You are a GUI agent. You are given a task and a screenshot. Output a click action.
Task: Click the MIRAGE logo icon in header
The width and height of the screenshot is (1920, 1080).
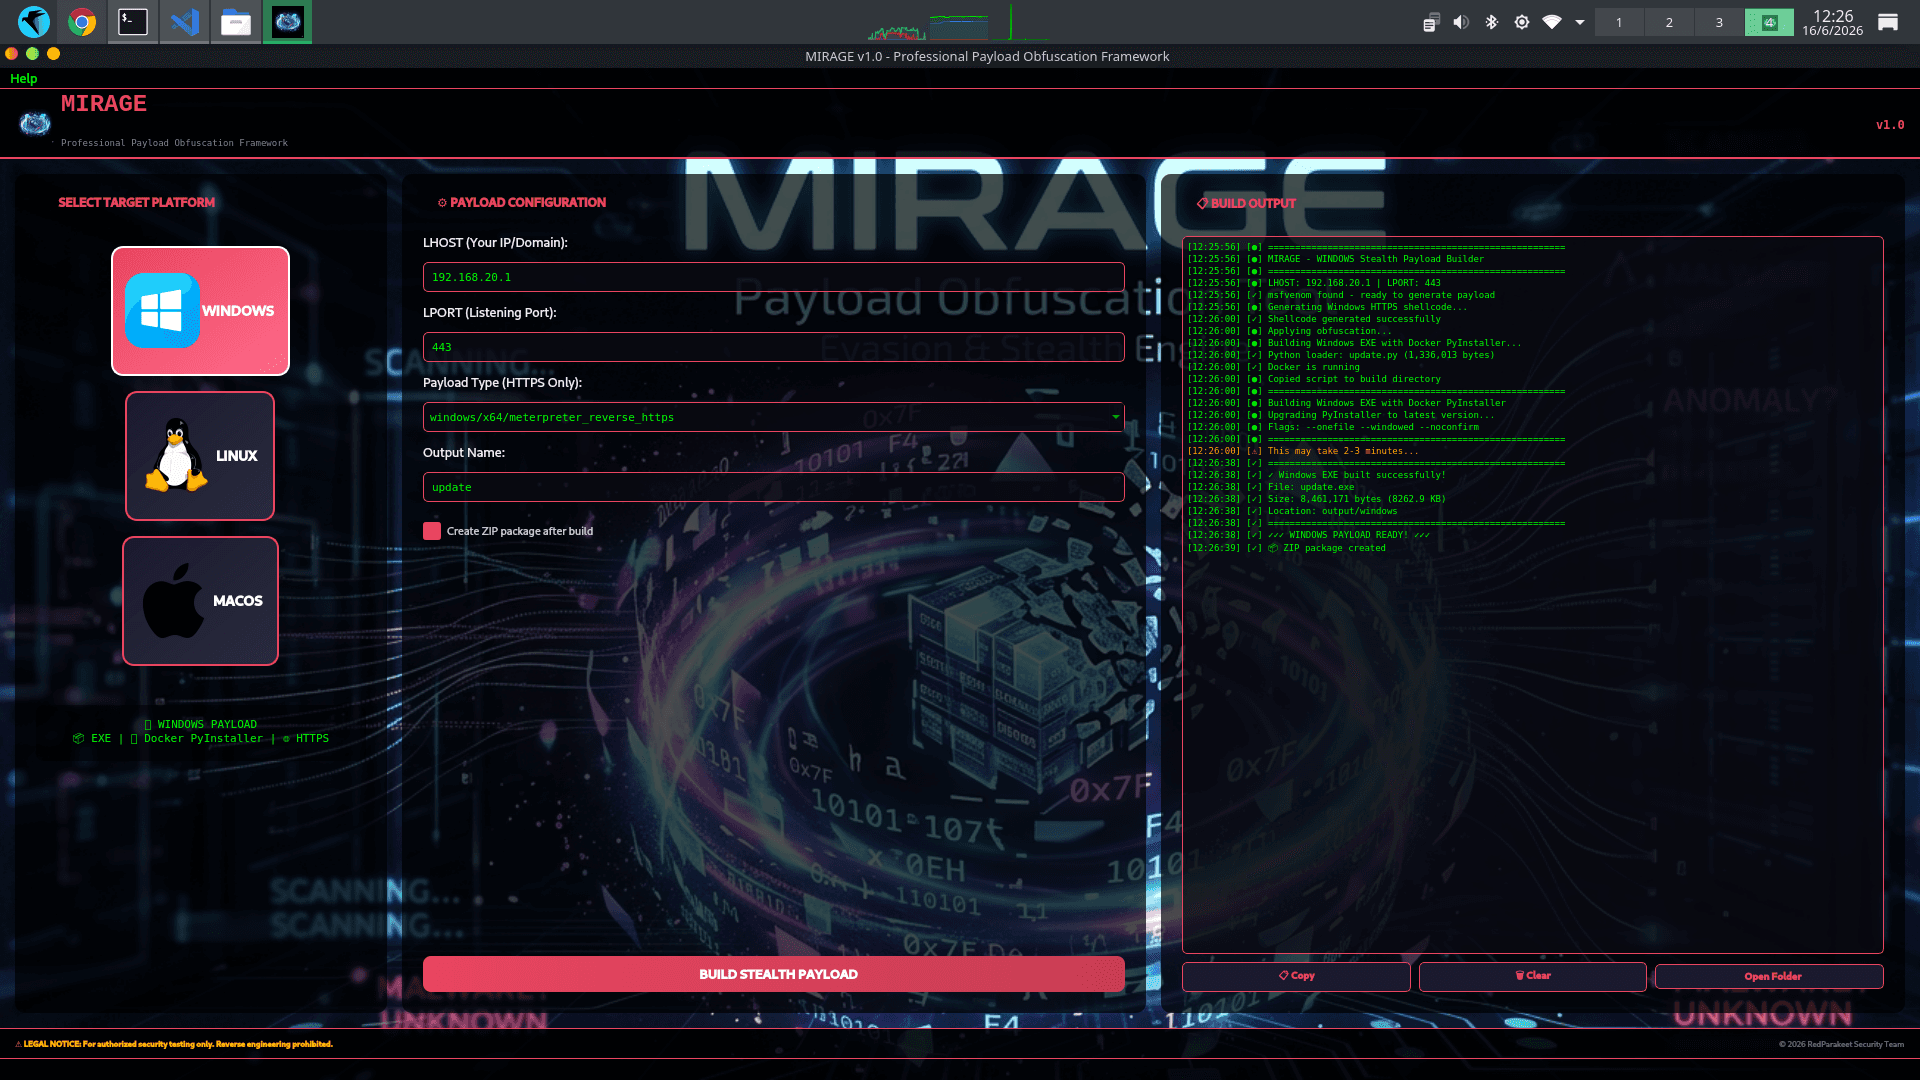[35, 124]
